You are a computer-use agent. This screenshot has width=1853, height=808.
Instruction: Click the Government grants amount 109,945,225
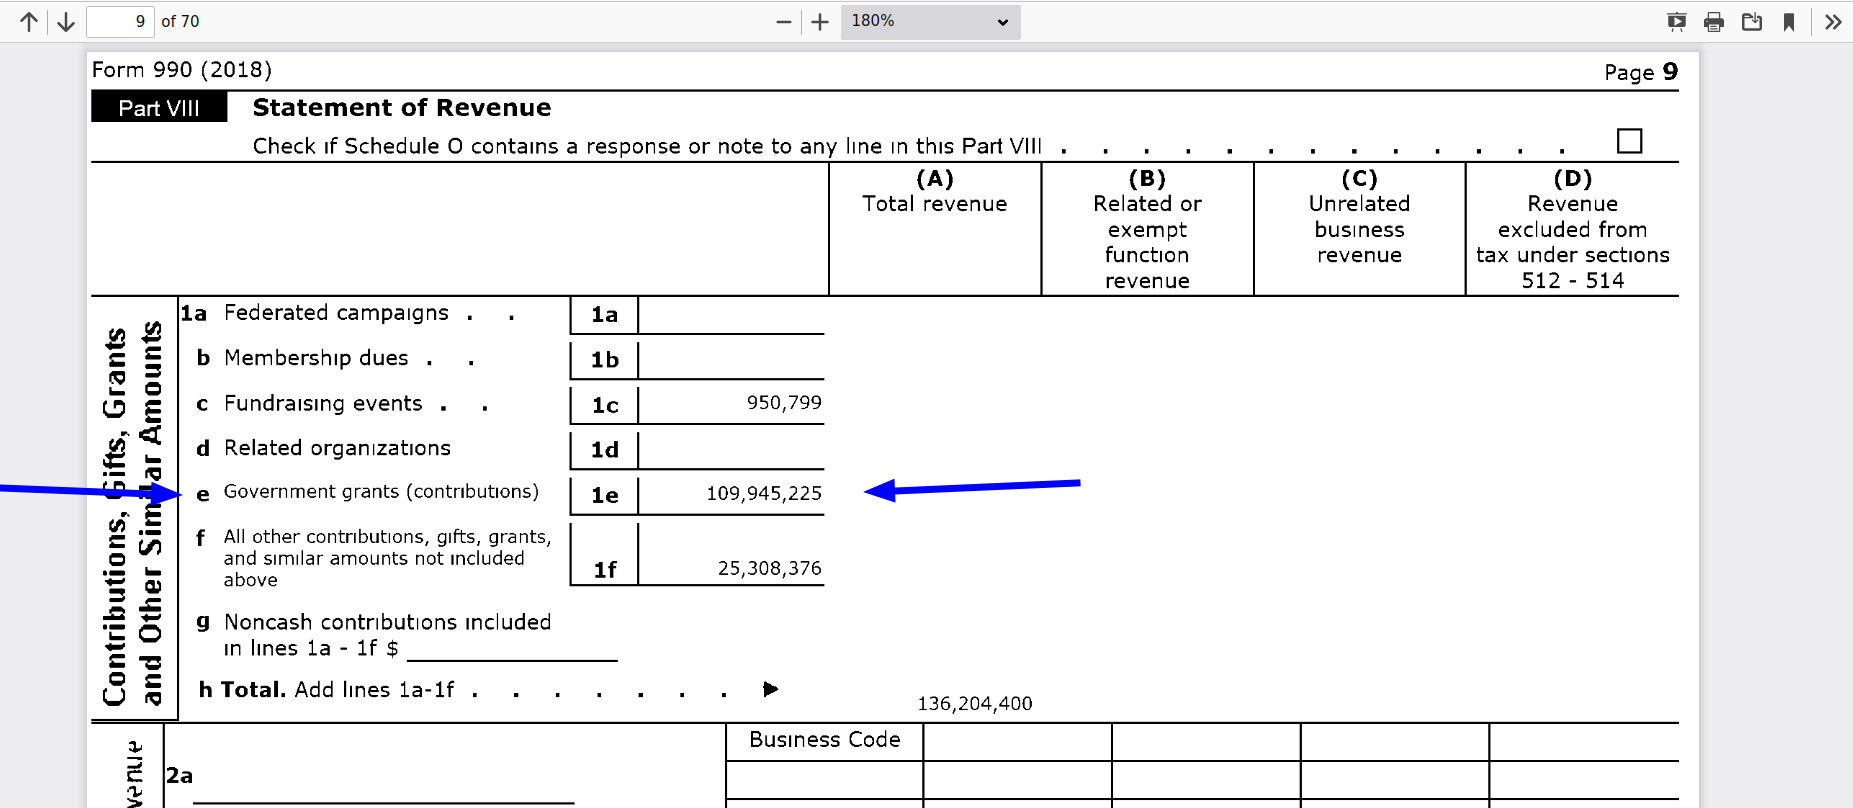coord(764,493)
